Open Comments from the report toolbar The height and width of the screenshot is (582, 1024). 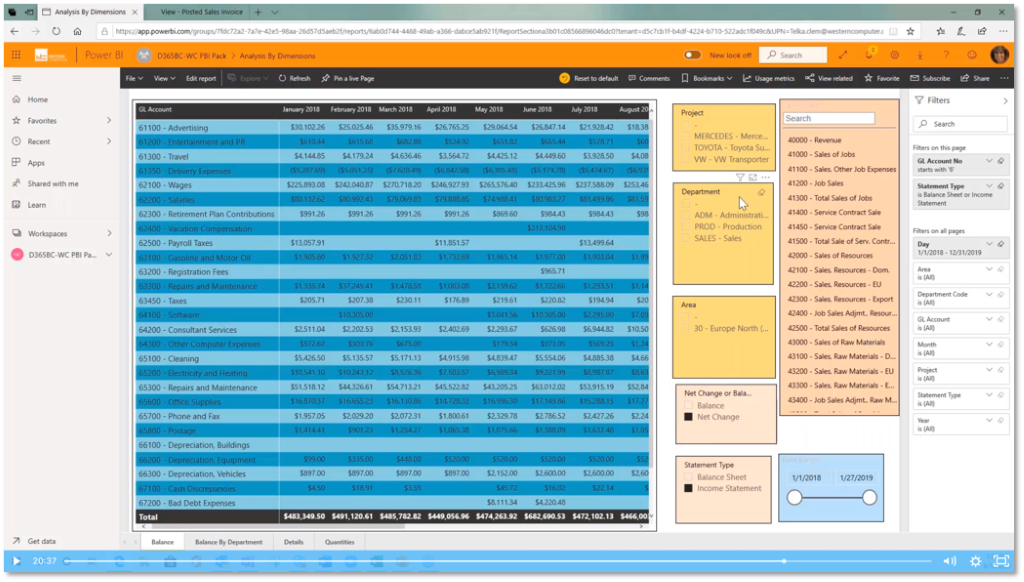pos(648,78)
